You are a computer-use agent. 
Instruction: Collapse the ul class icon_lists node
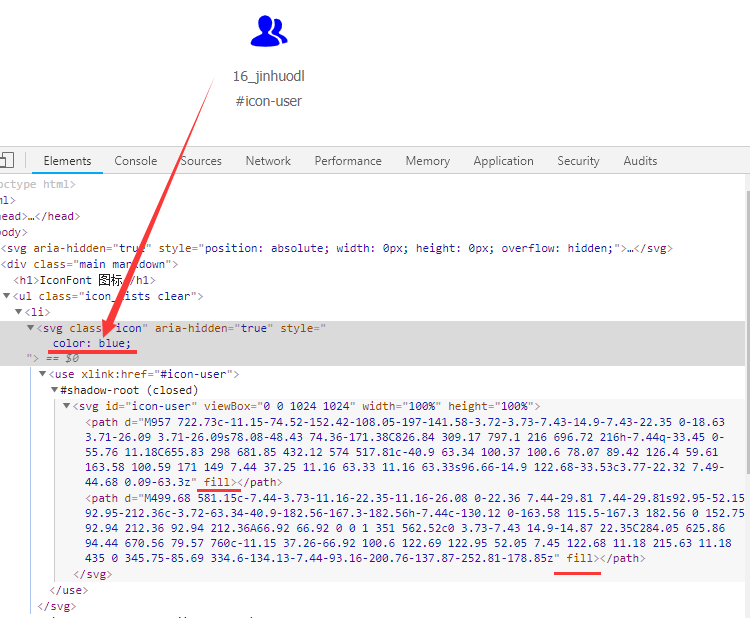point(7,296)
